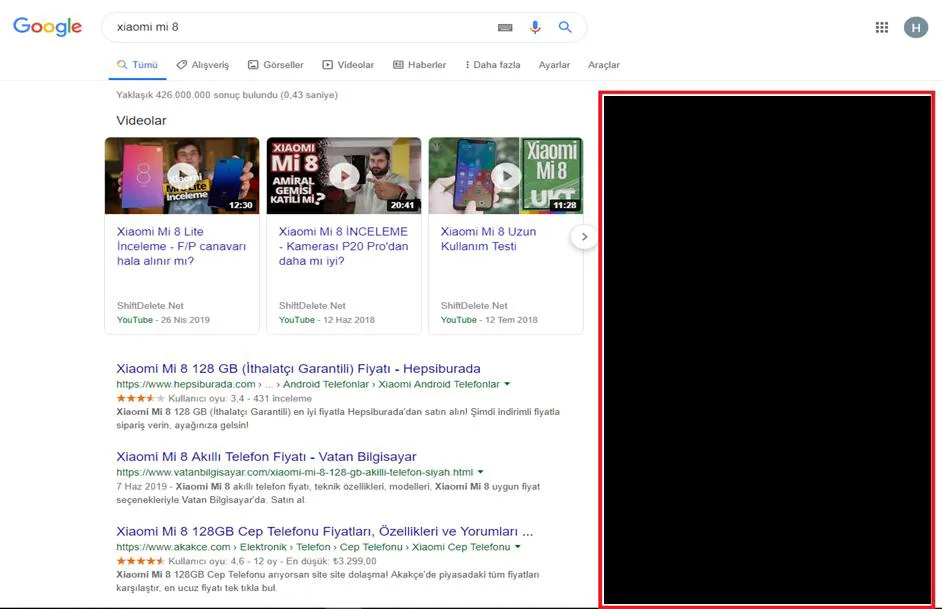The width and height of the screenshot is (942, 609).
Task: Click Kullanıcı oyu: 3,4 - 431 inceleme
Action: click(x=240, y=398)
